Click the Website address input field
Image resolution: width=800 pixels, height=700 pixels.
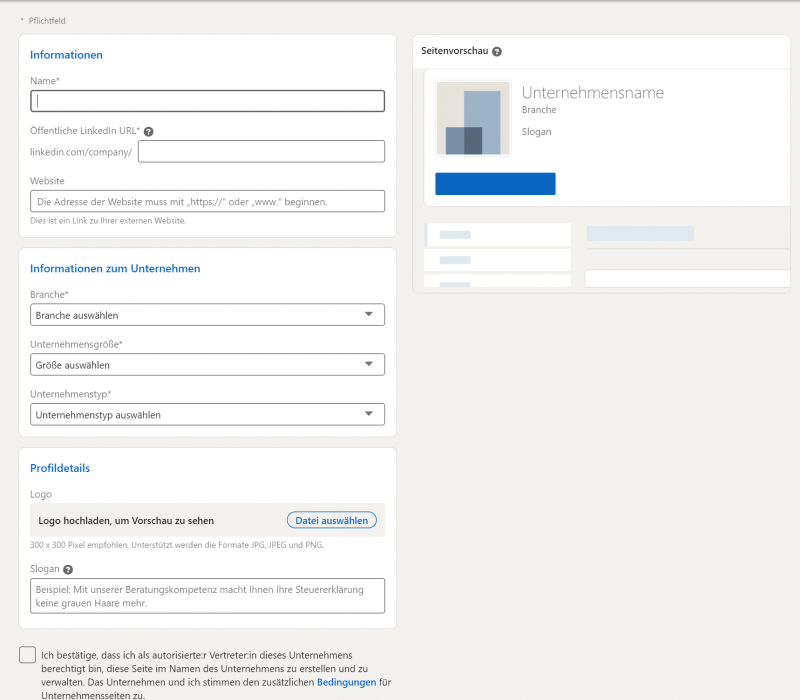point(207,202)
